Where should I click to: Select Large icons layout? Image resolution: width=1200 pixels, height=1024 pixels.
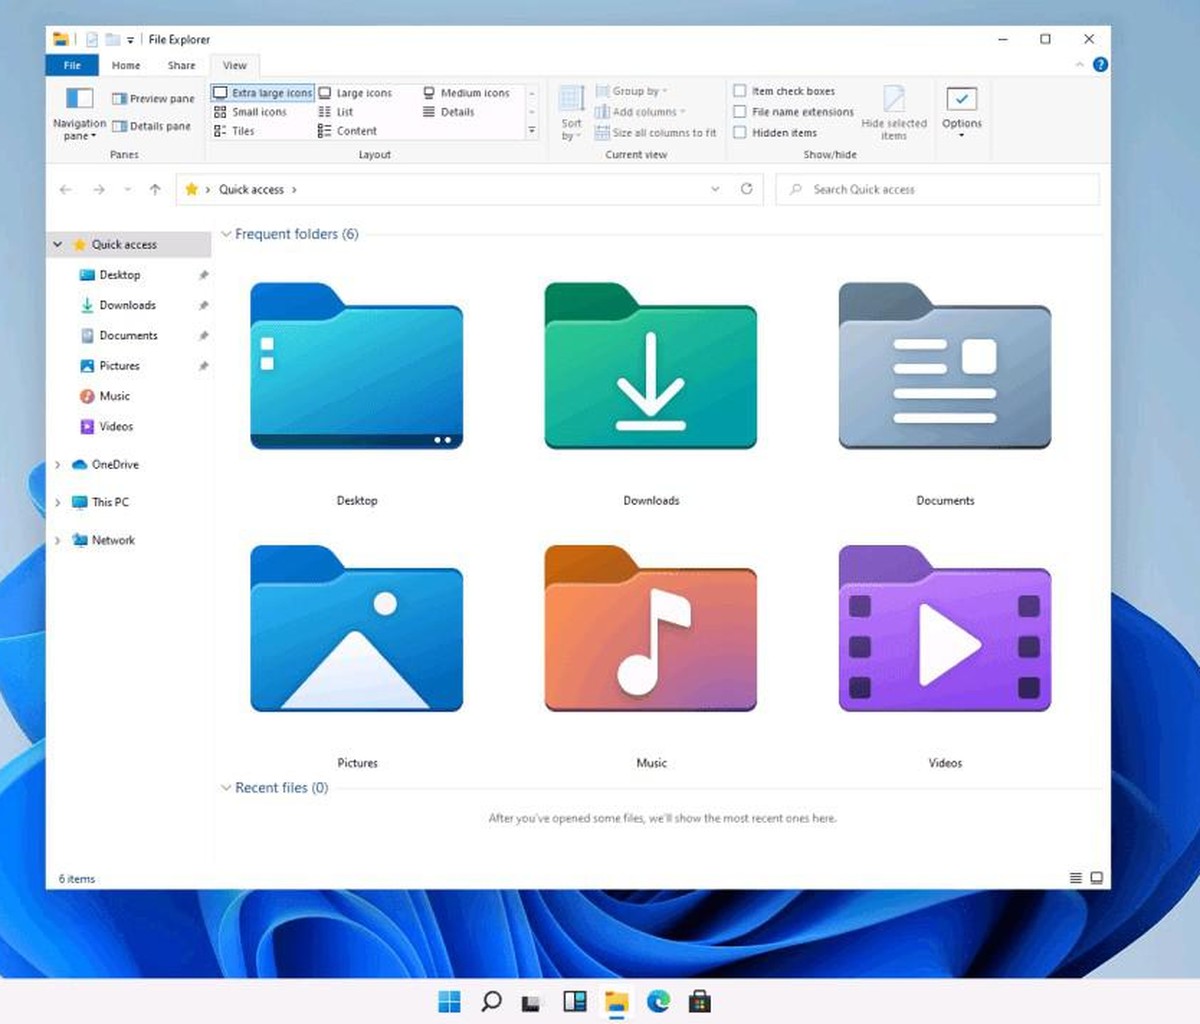click(355, 93)
